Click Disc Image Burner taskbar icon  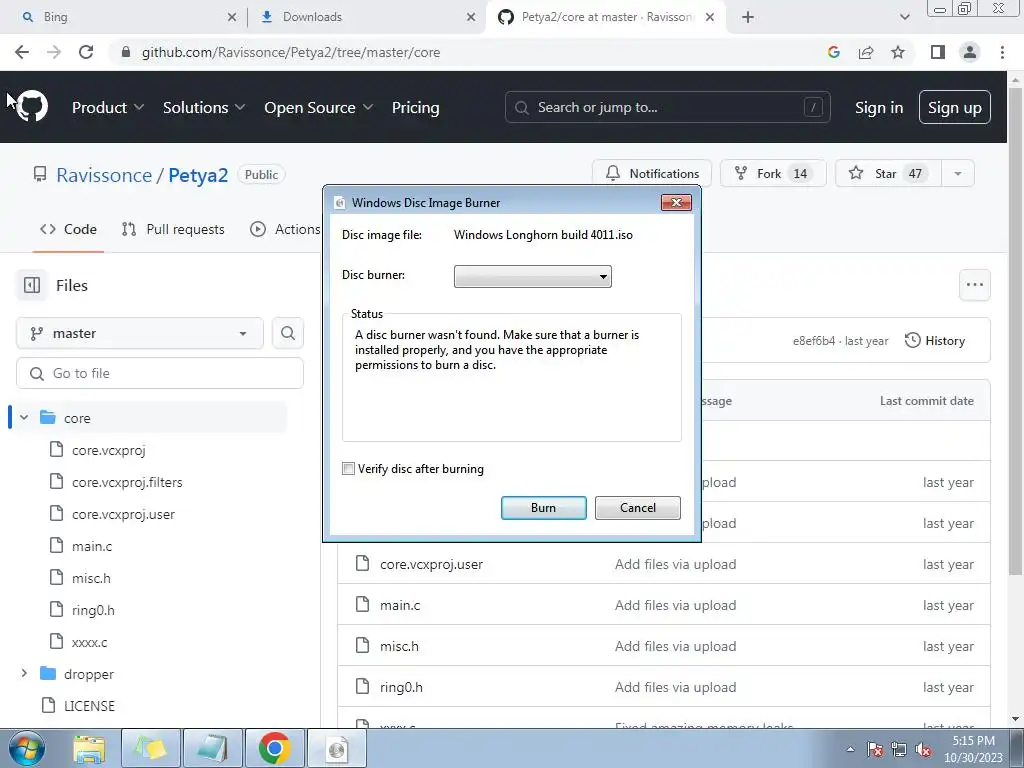(x=337, y=749)
